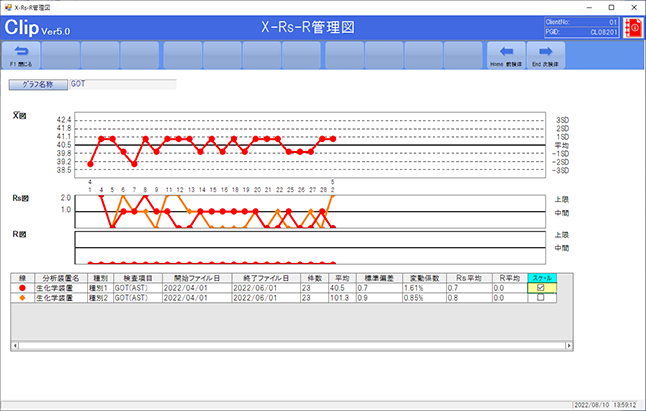Image resolution: width=646 pixels, height=411 pixels.
Task: Click the 3SD label beside X chart
Action: tap(562, 120)
